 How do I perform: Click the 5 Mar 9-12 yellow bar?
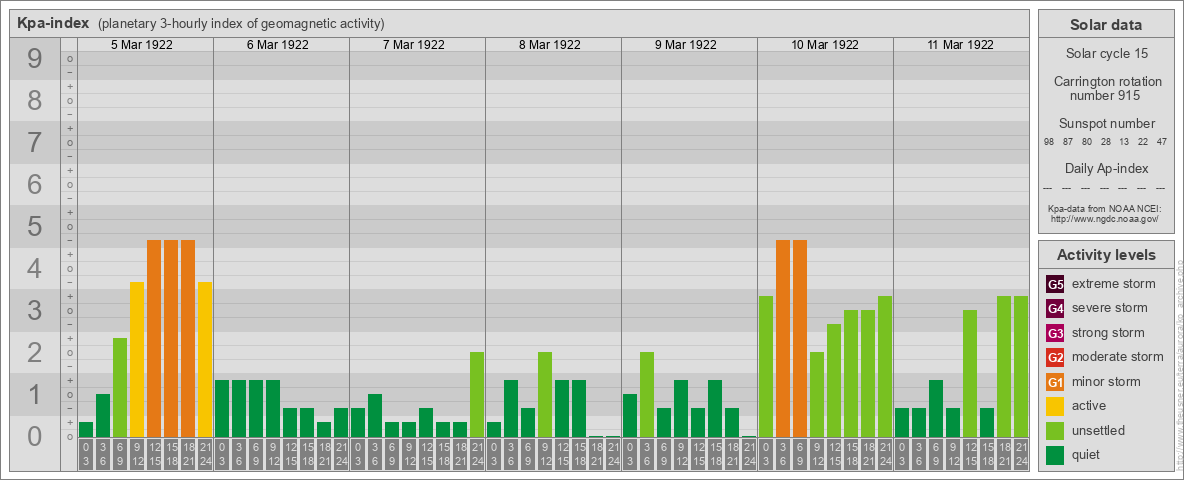(x=137, y=359)
